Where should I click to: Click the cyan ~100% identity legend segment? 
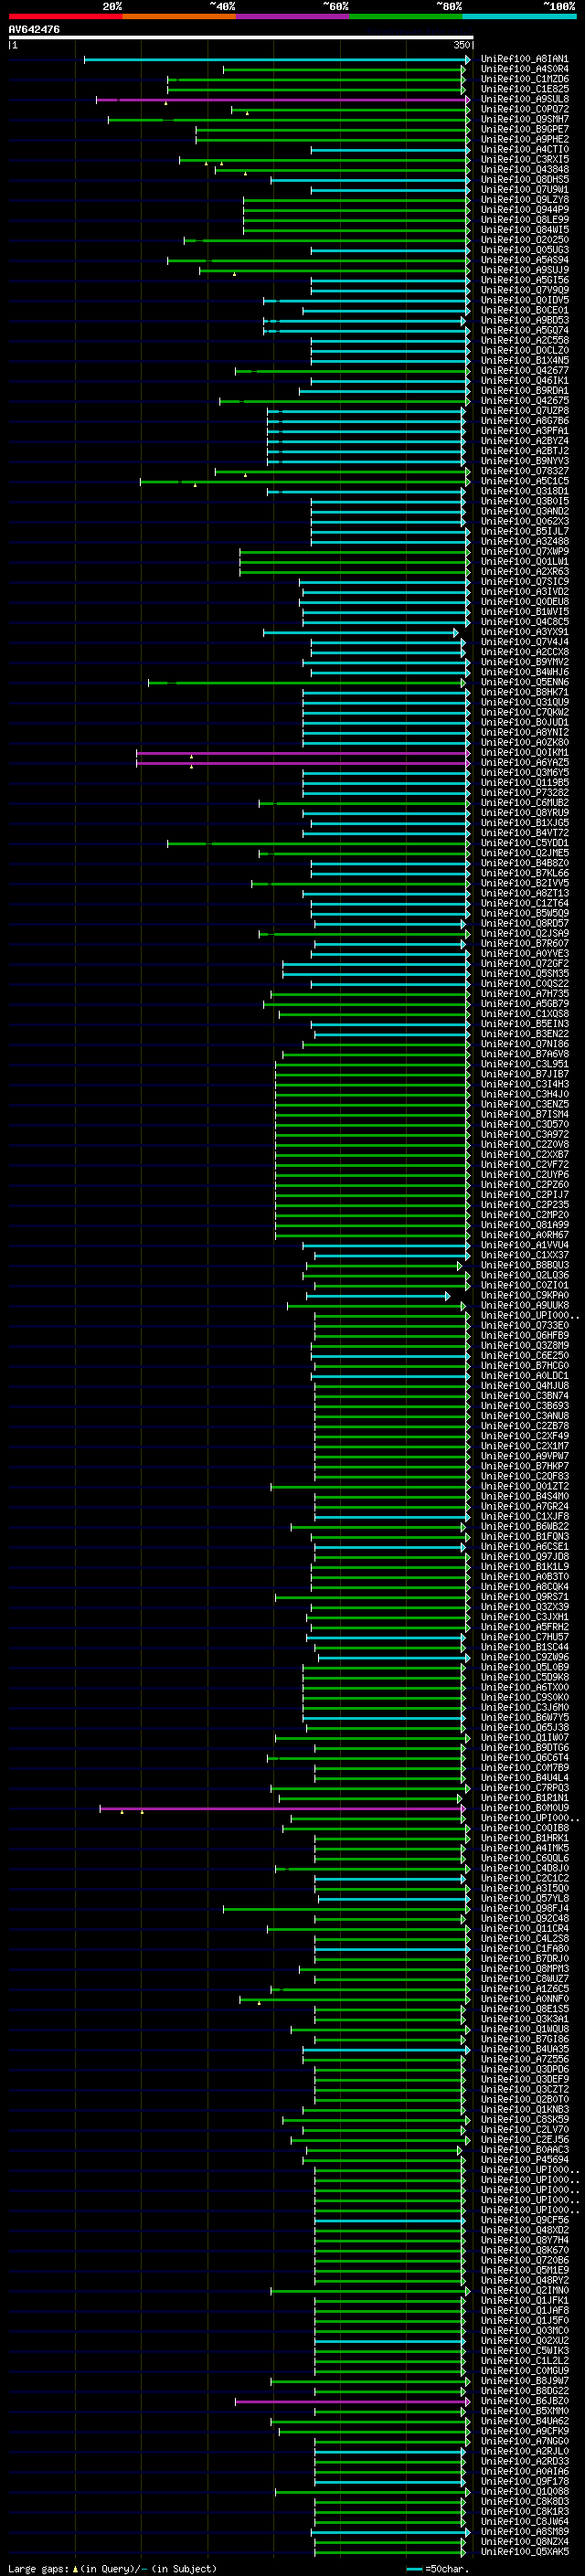click(519, 17)
